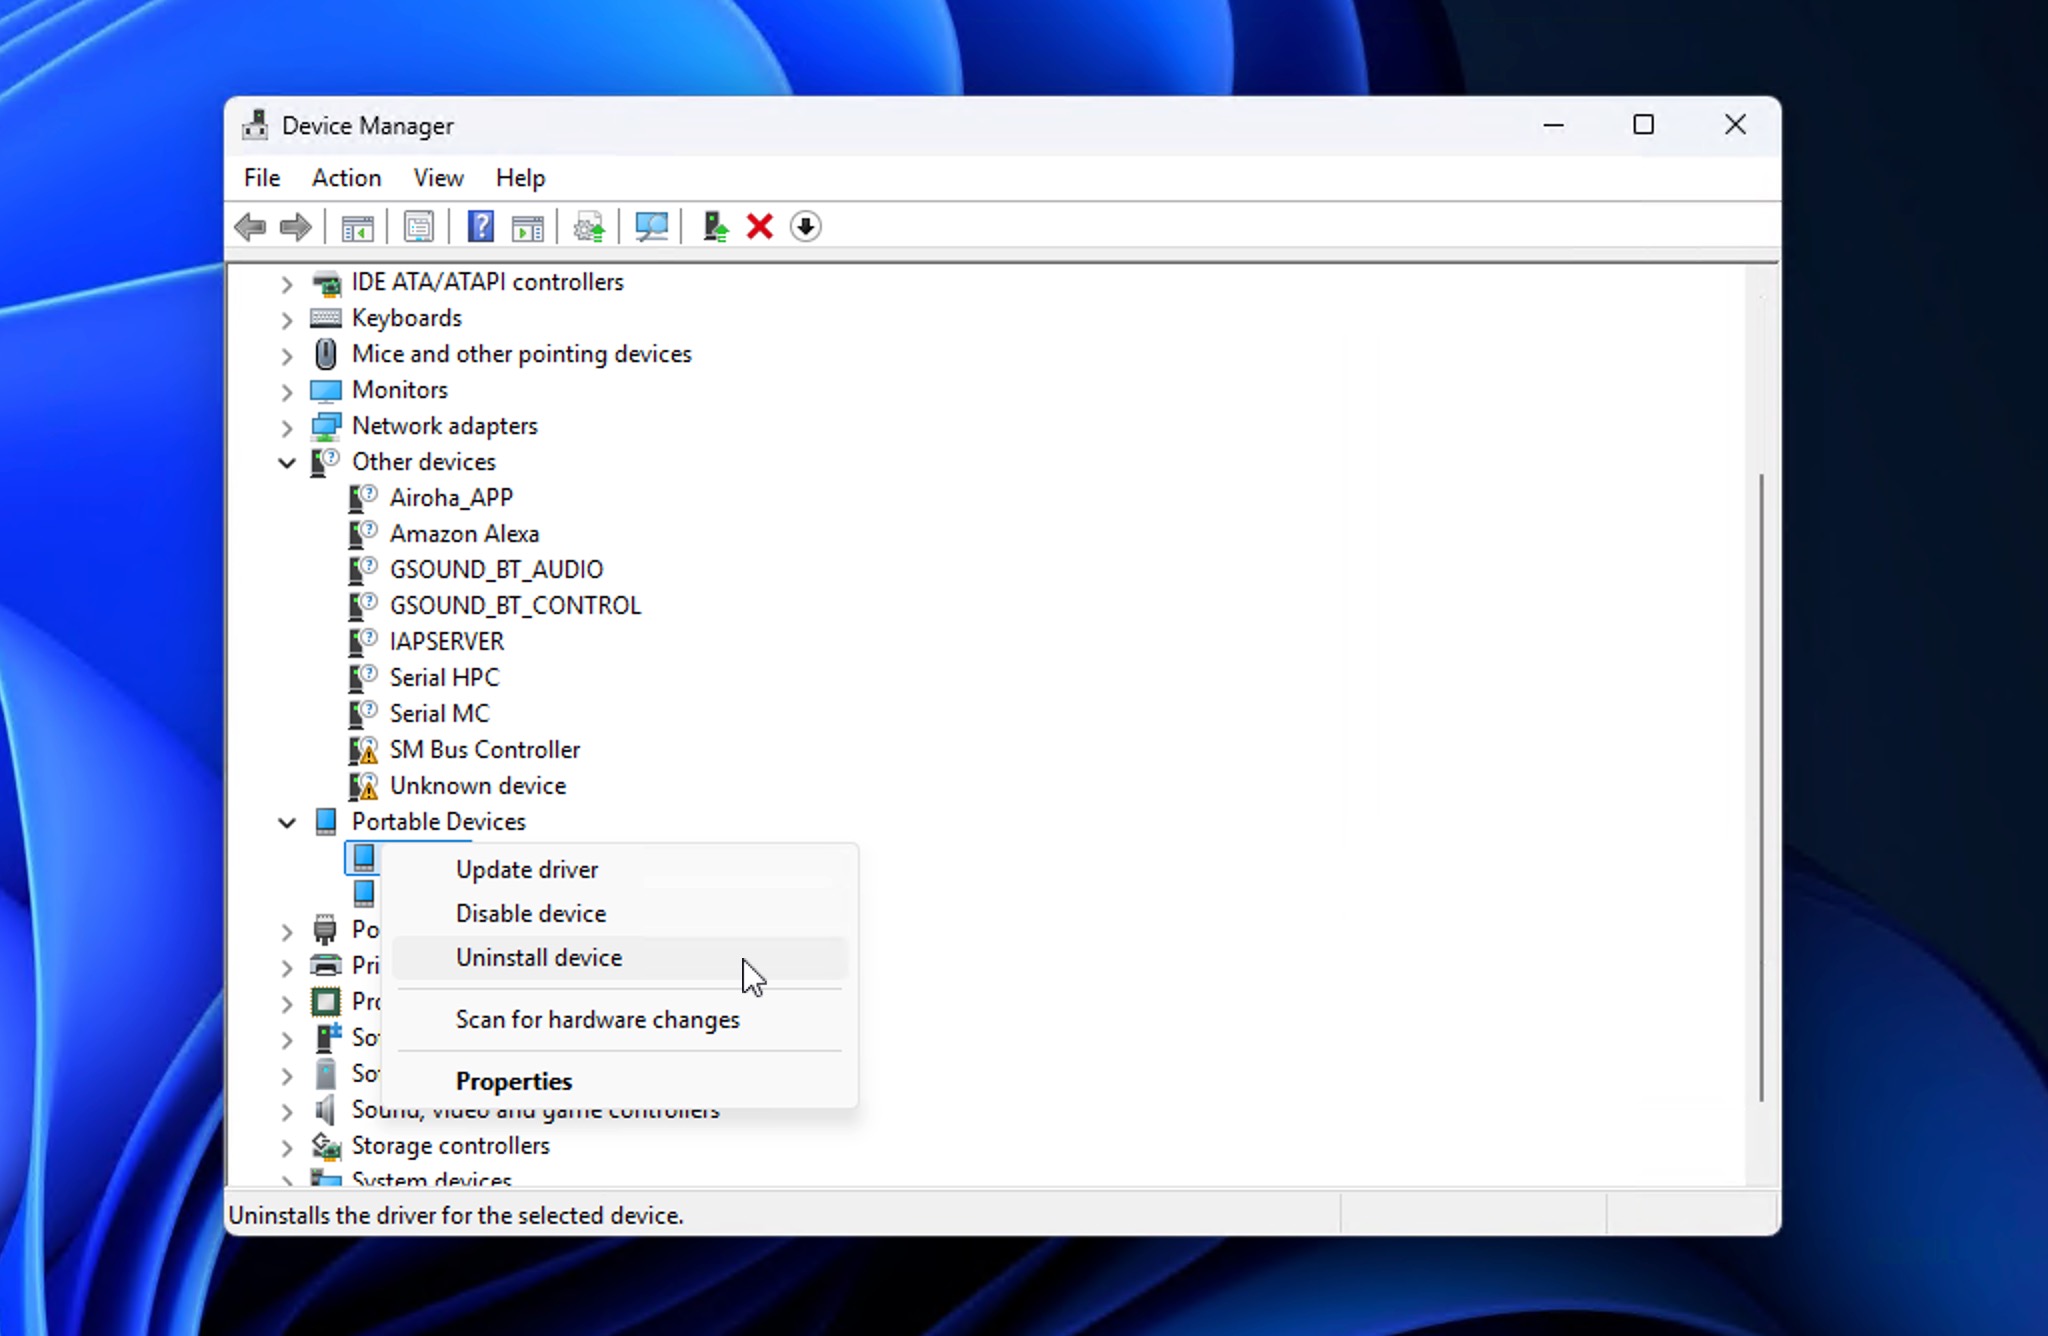Choose Uninstall device from context menu
This screenshot has height=1336, width=2048.
(539, 957)
